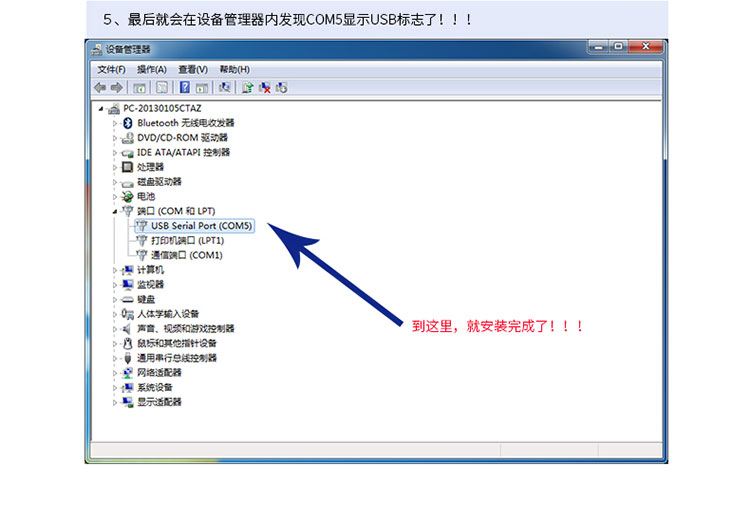This screenshot has width=750, height=508.
Task: Collapse the 端口 (COM 和 LPT) node
Action: tap(115, 211)
